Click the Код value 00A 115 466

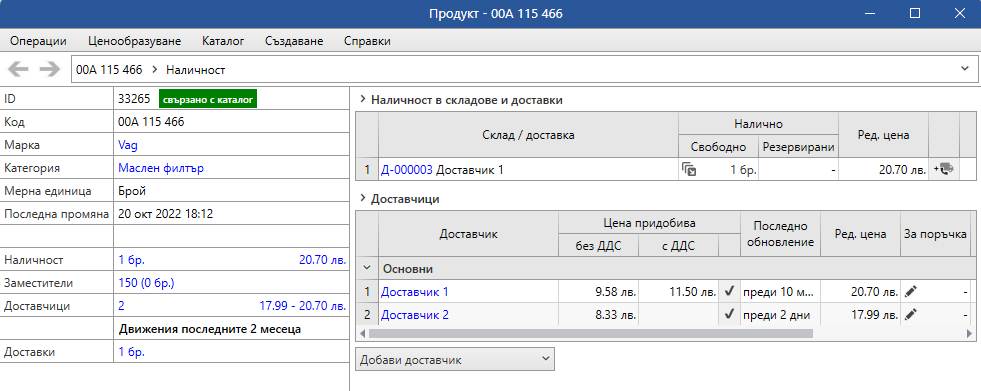(x=151, y=122)
